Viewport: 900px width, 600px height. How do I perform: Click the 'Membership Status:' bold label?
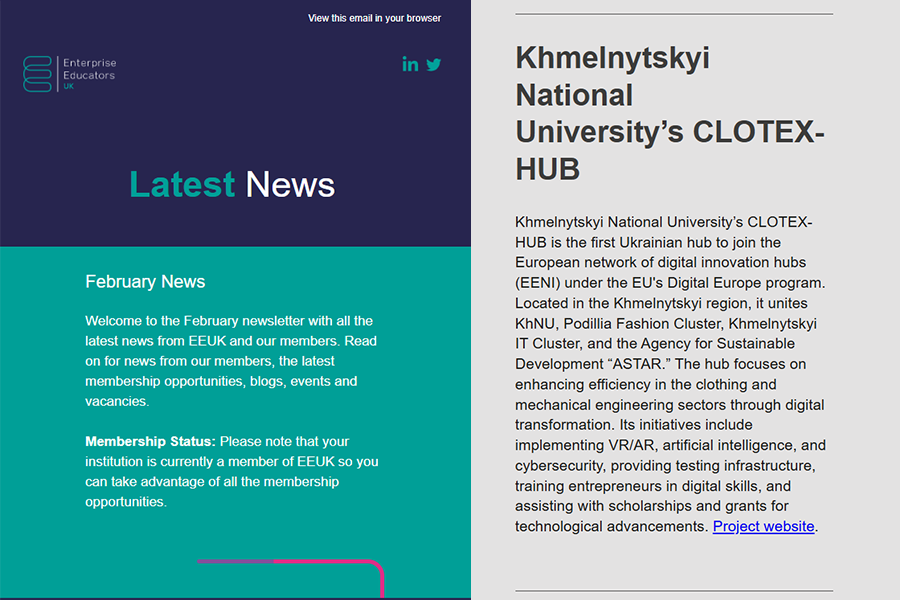pyautogui.click(x=150, y=442)
